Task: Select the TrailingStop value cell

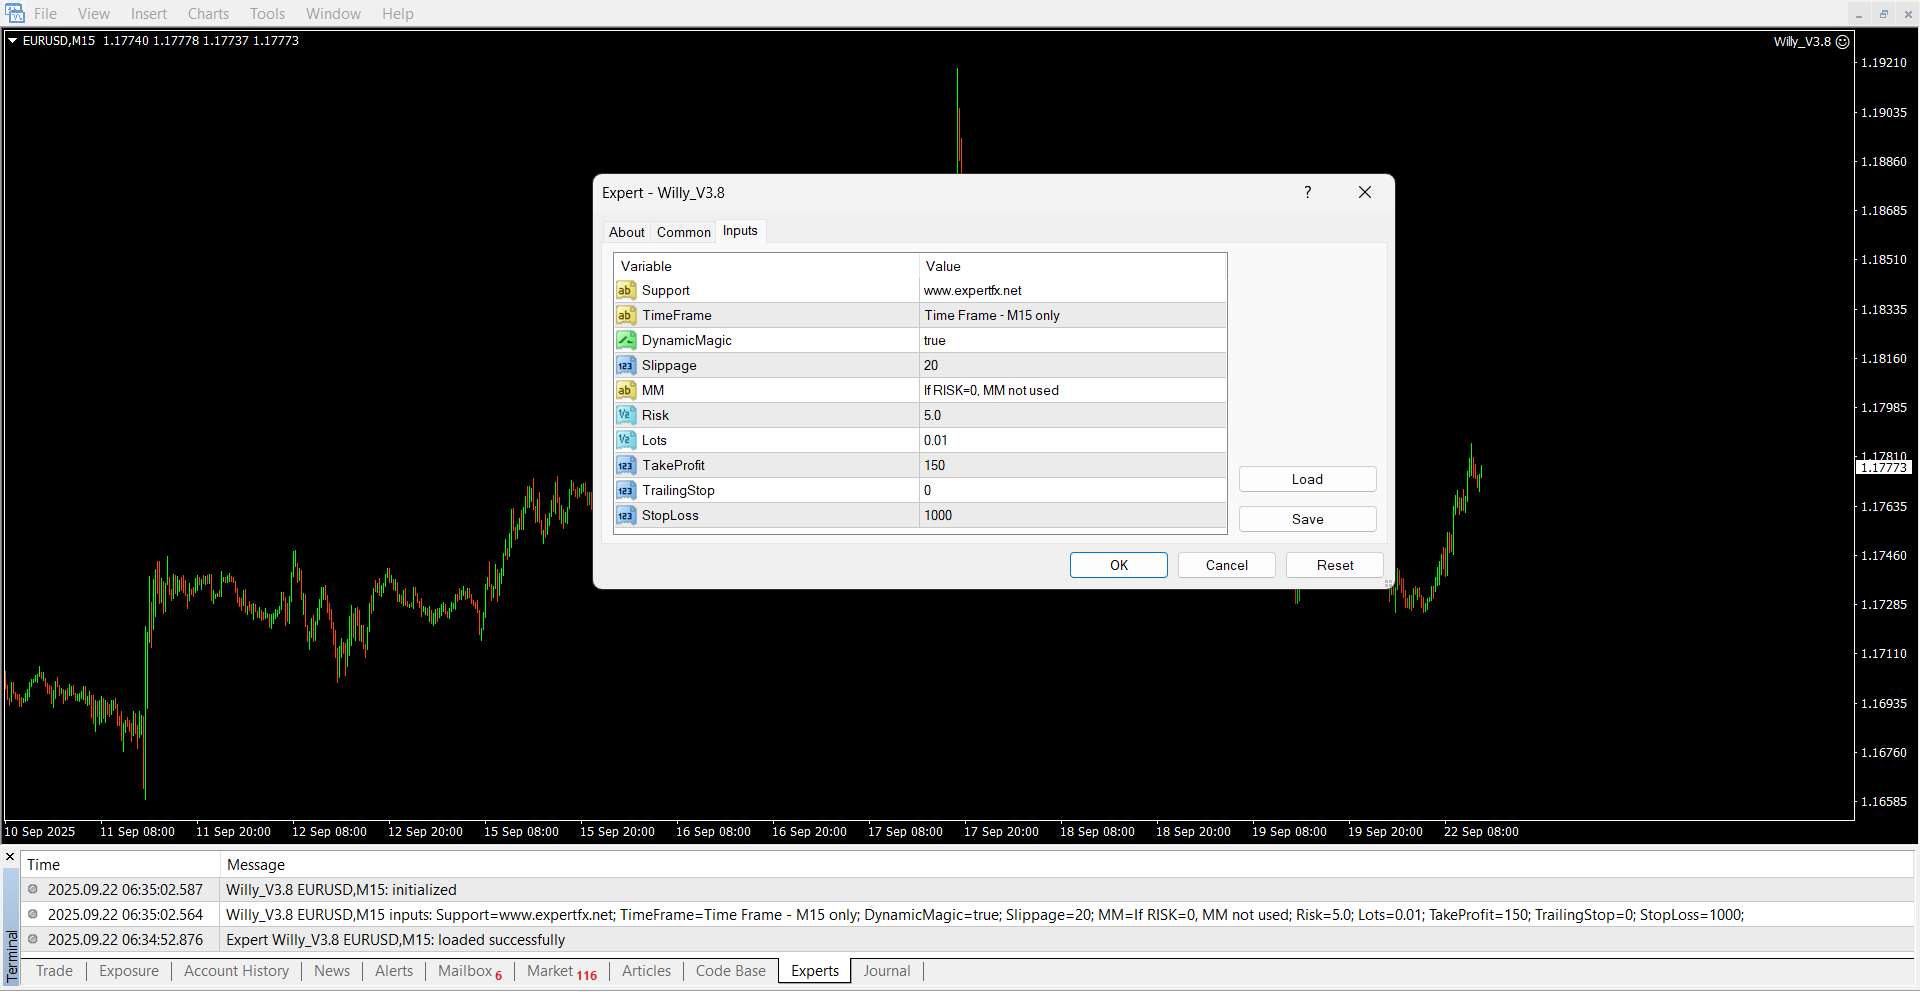Action: [x=1072, y=491]
